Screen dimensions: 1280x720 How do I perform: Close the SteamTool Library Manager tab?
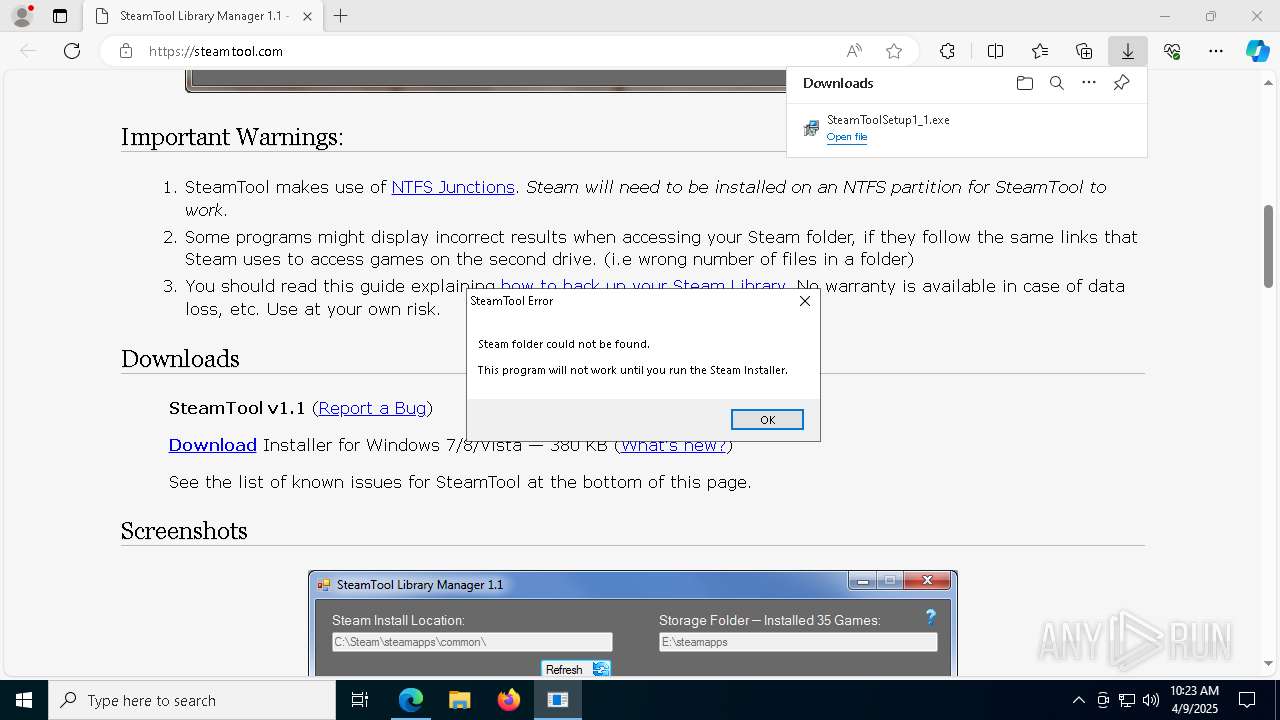(x=307, y=16)
